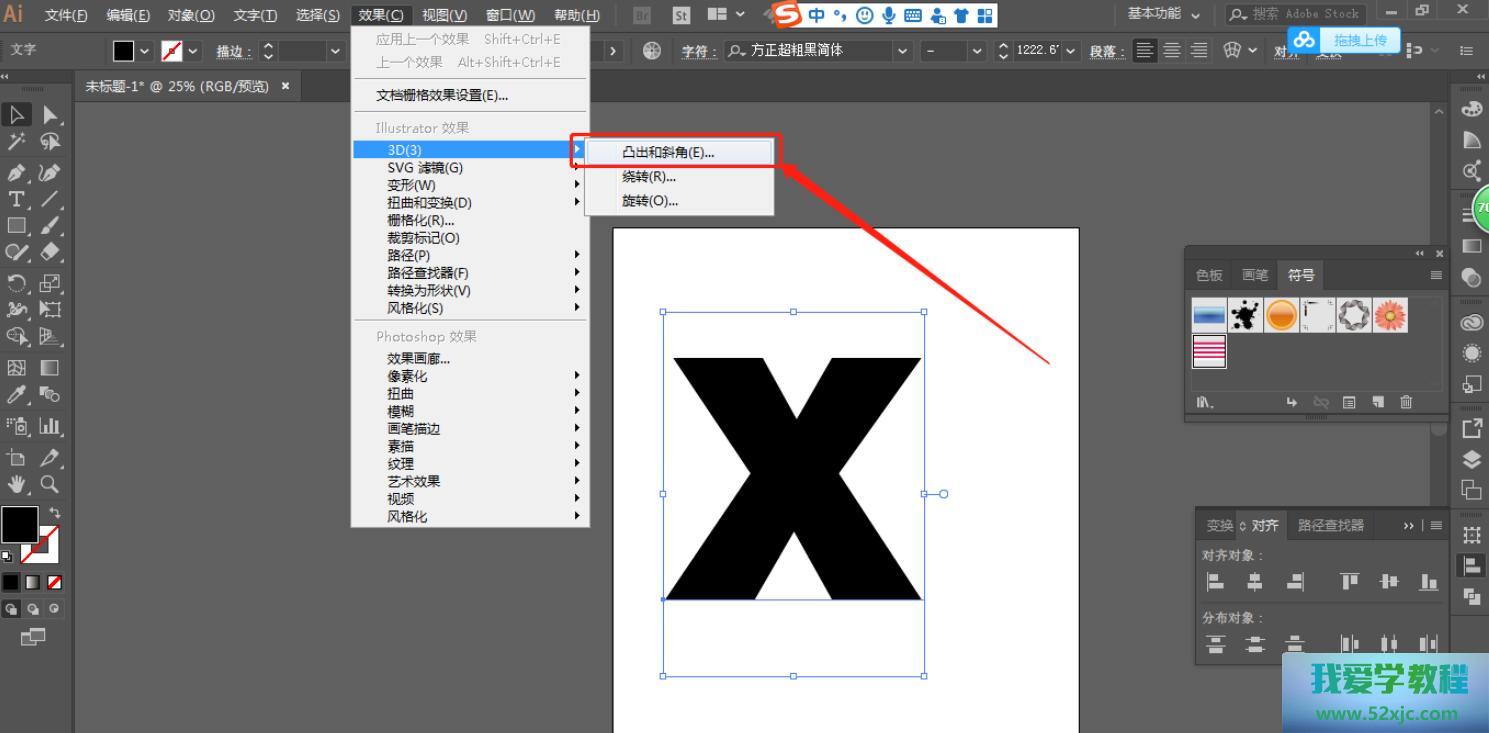The width and height of the screenshot is (1489, 733).
Task: Open Layers panel from right dock
Action: tap(1471, 459)
